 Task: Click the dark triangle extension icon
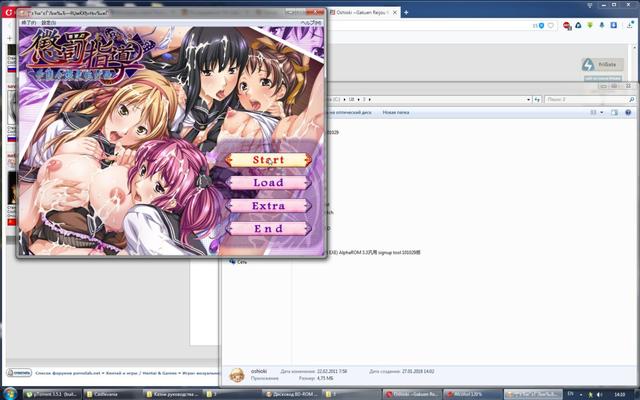(x=578, y=26)
